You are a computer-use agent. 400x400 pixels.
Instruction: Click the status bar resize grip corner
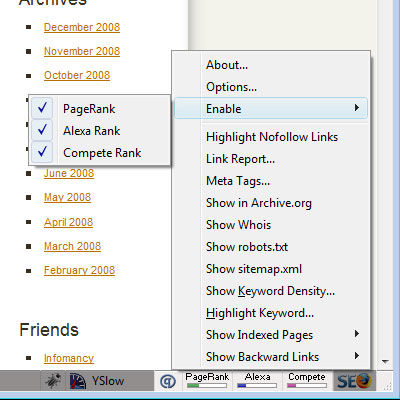pos(387,385)
